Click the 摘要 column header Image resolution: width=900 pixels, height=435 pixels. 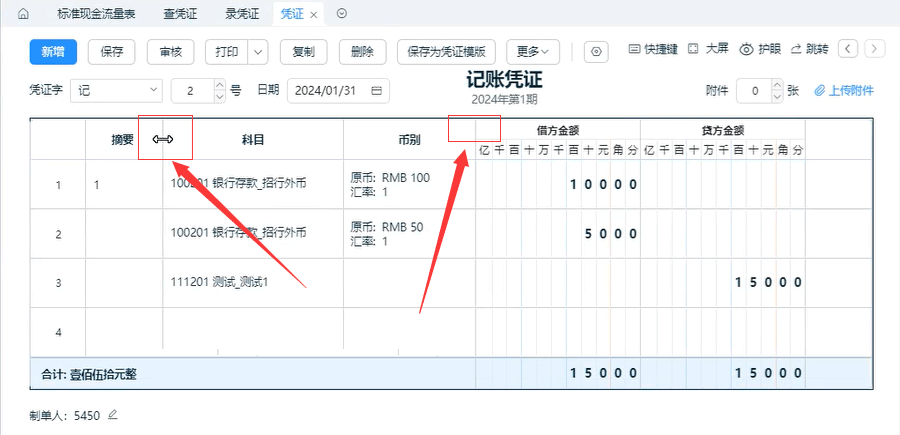122,139
